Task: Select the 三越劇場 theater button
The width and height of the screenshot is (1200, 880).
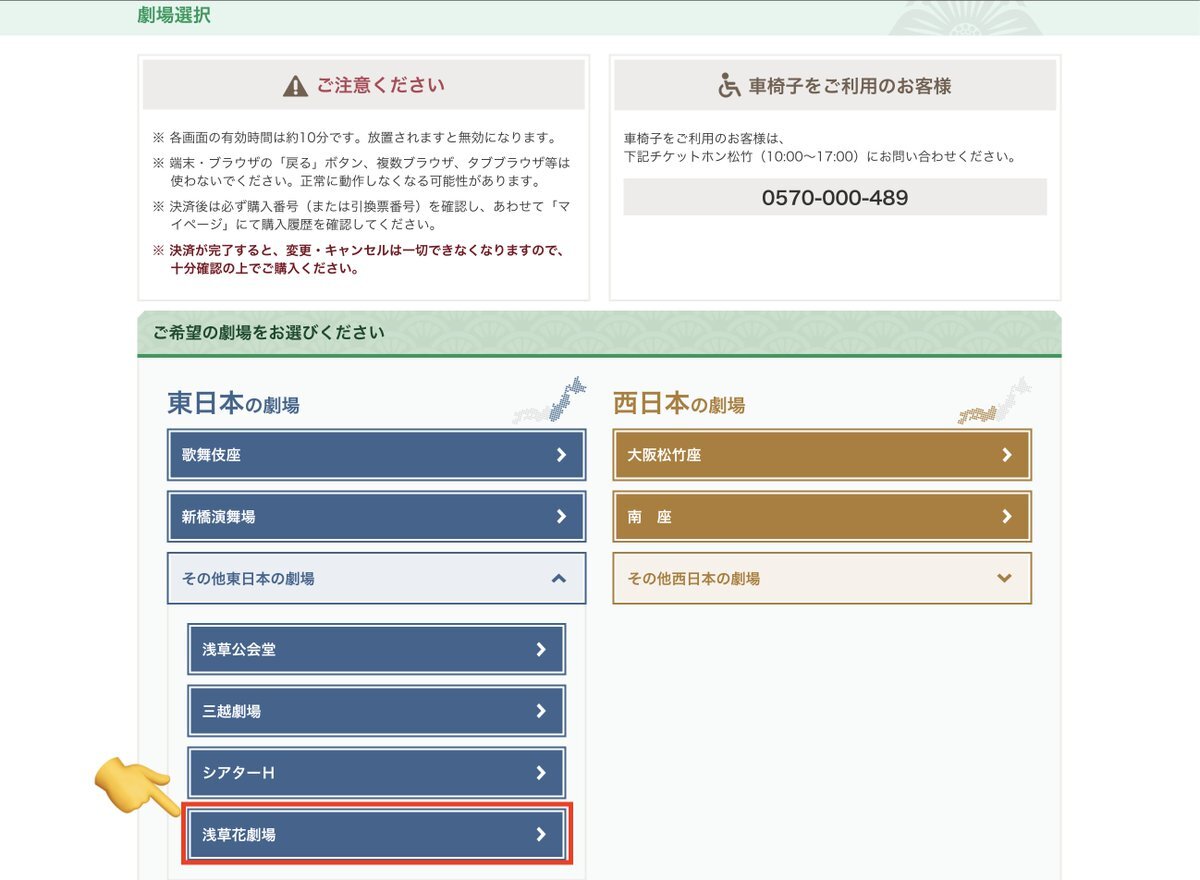Action: (376, 711)
